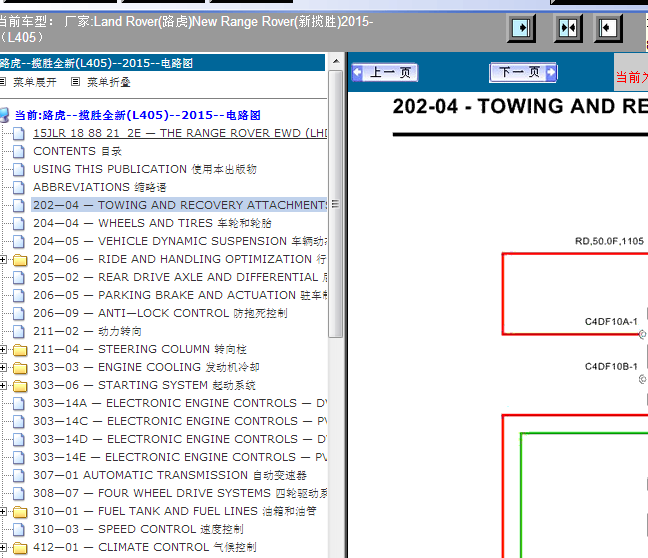The width and height of the screenshot is (648, 558).
Task: Open ABBREVIATIONS 缩略语 entry
Action: (x=100, y=187)
